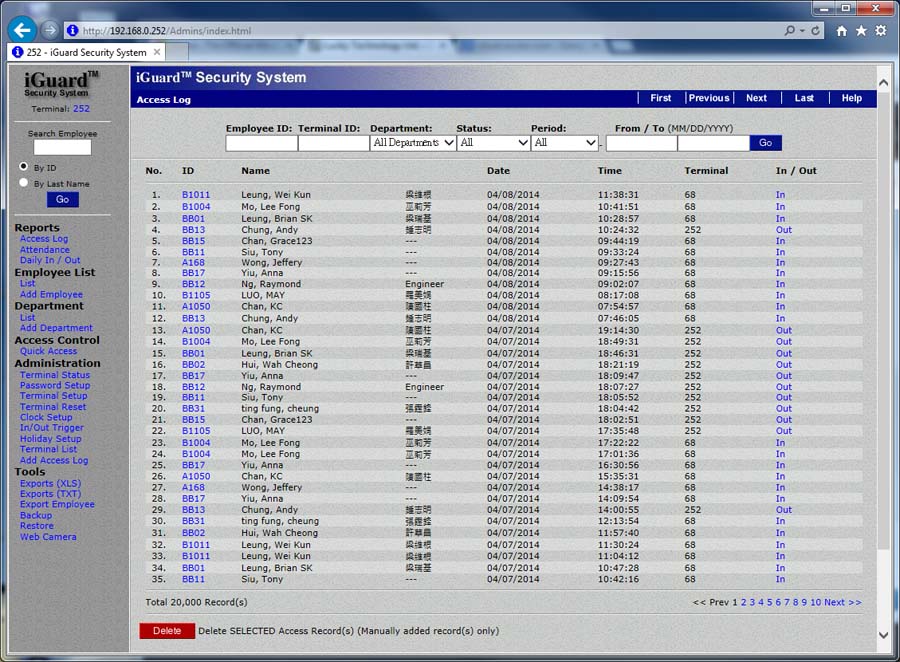Click the red Delete button
Screen dimensions: 900x662
167,631
